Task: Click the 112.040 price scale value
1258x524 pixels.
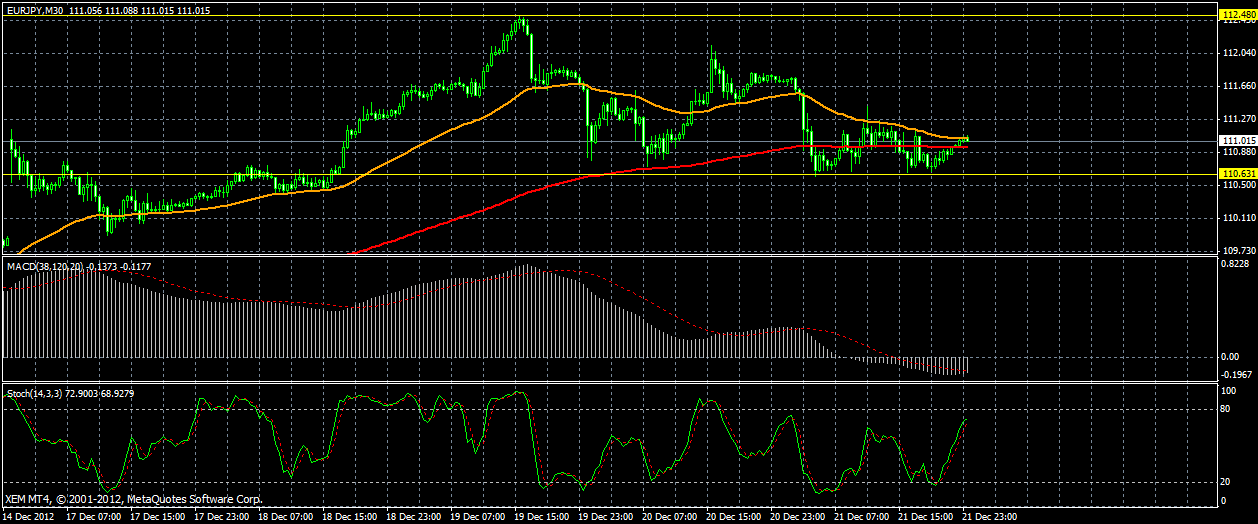Action: [x=1237, y=53]
